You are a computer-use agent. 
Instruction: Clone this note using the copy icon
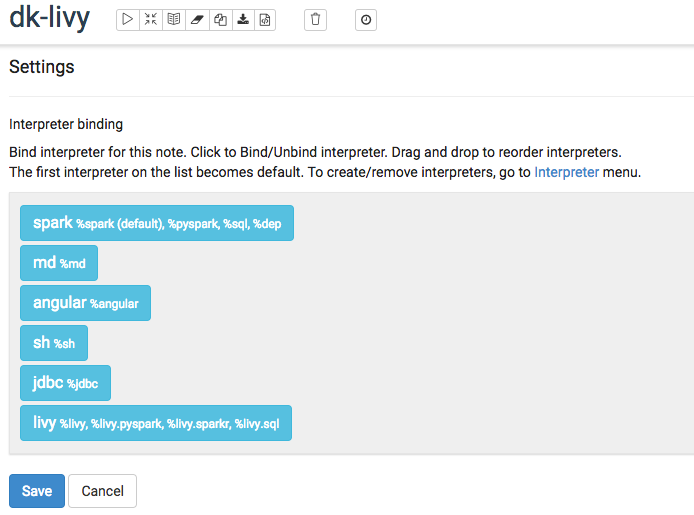(220, 20)
